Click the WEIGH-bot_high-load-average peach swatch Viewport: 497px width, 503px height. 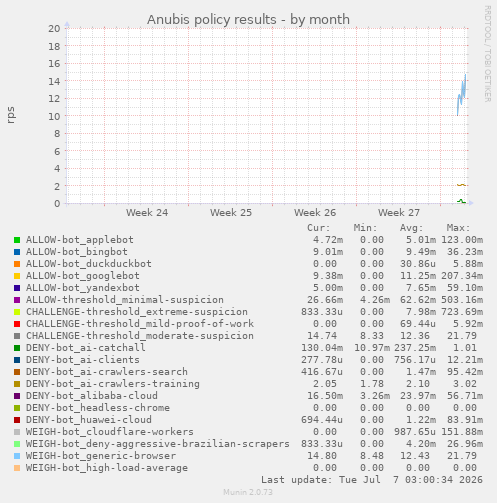point(17,468)
